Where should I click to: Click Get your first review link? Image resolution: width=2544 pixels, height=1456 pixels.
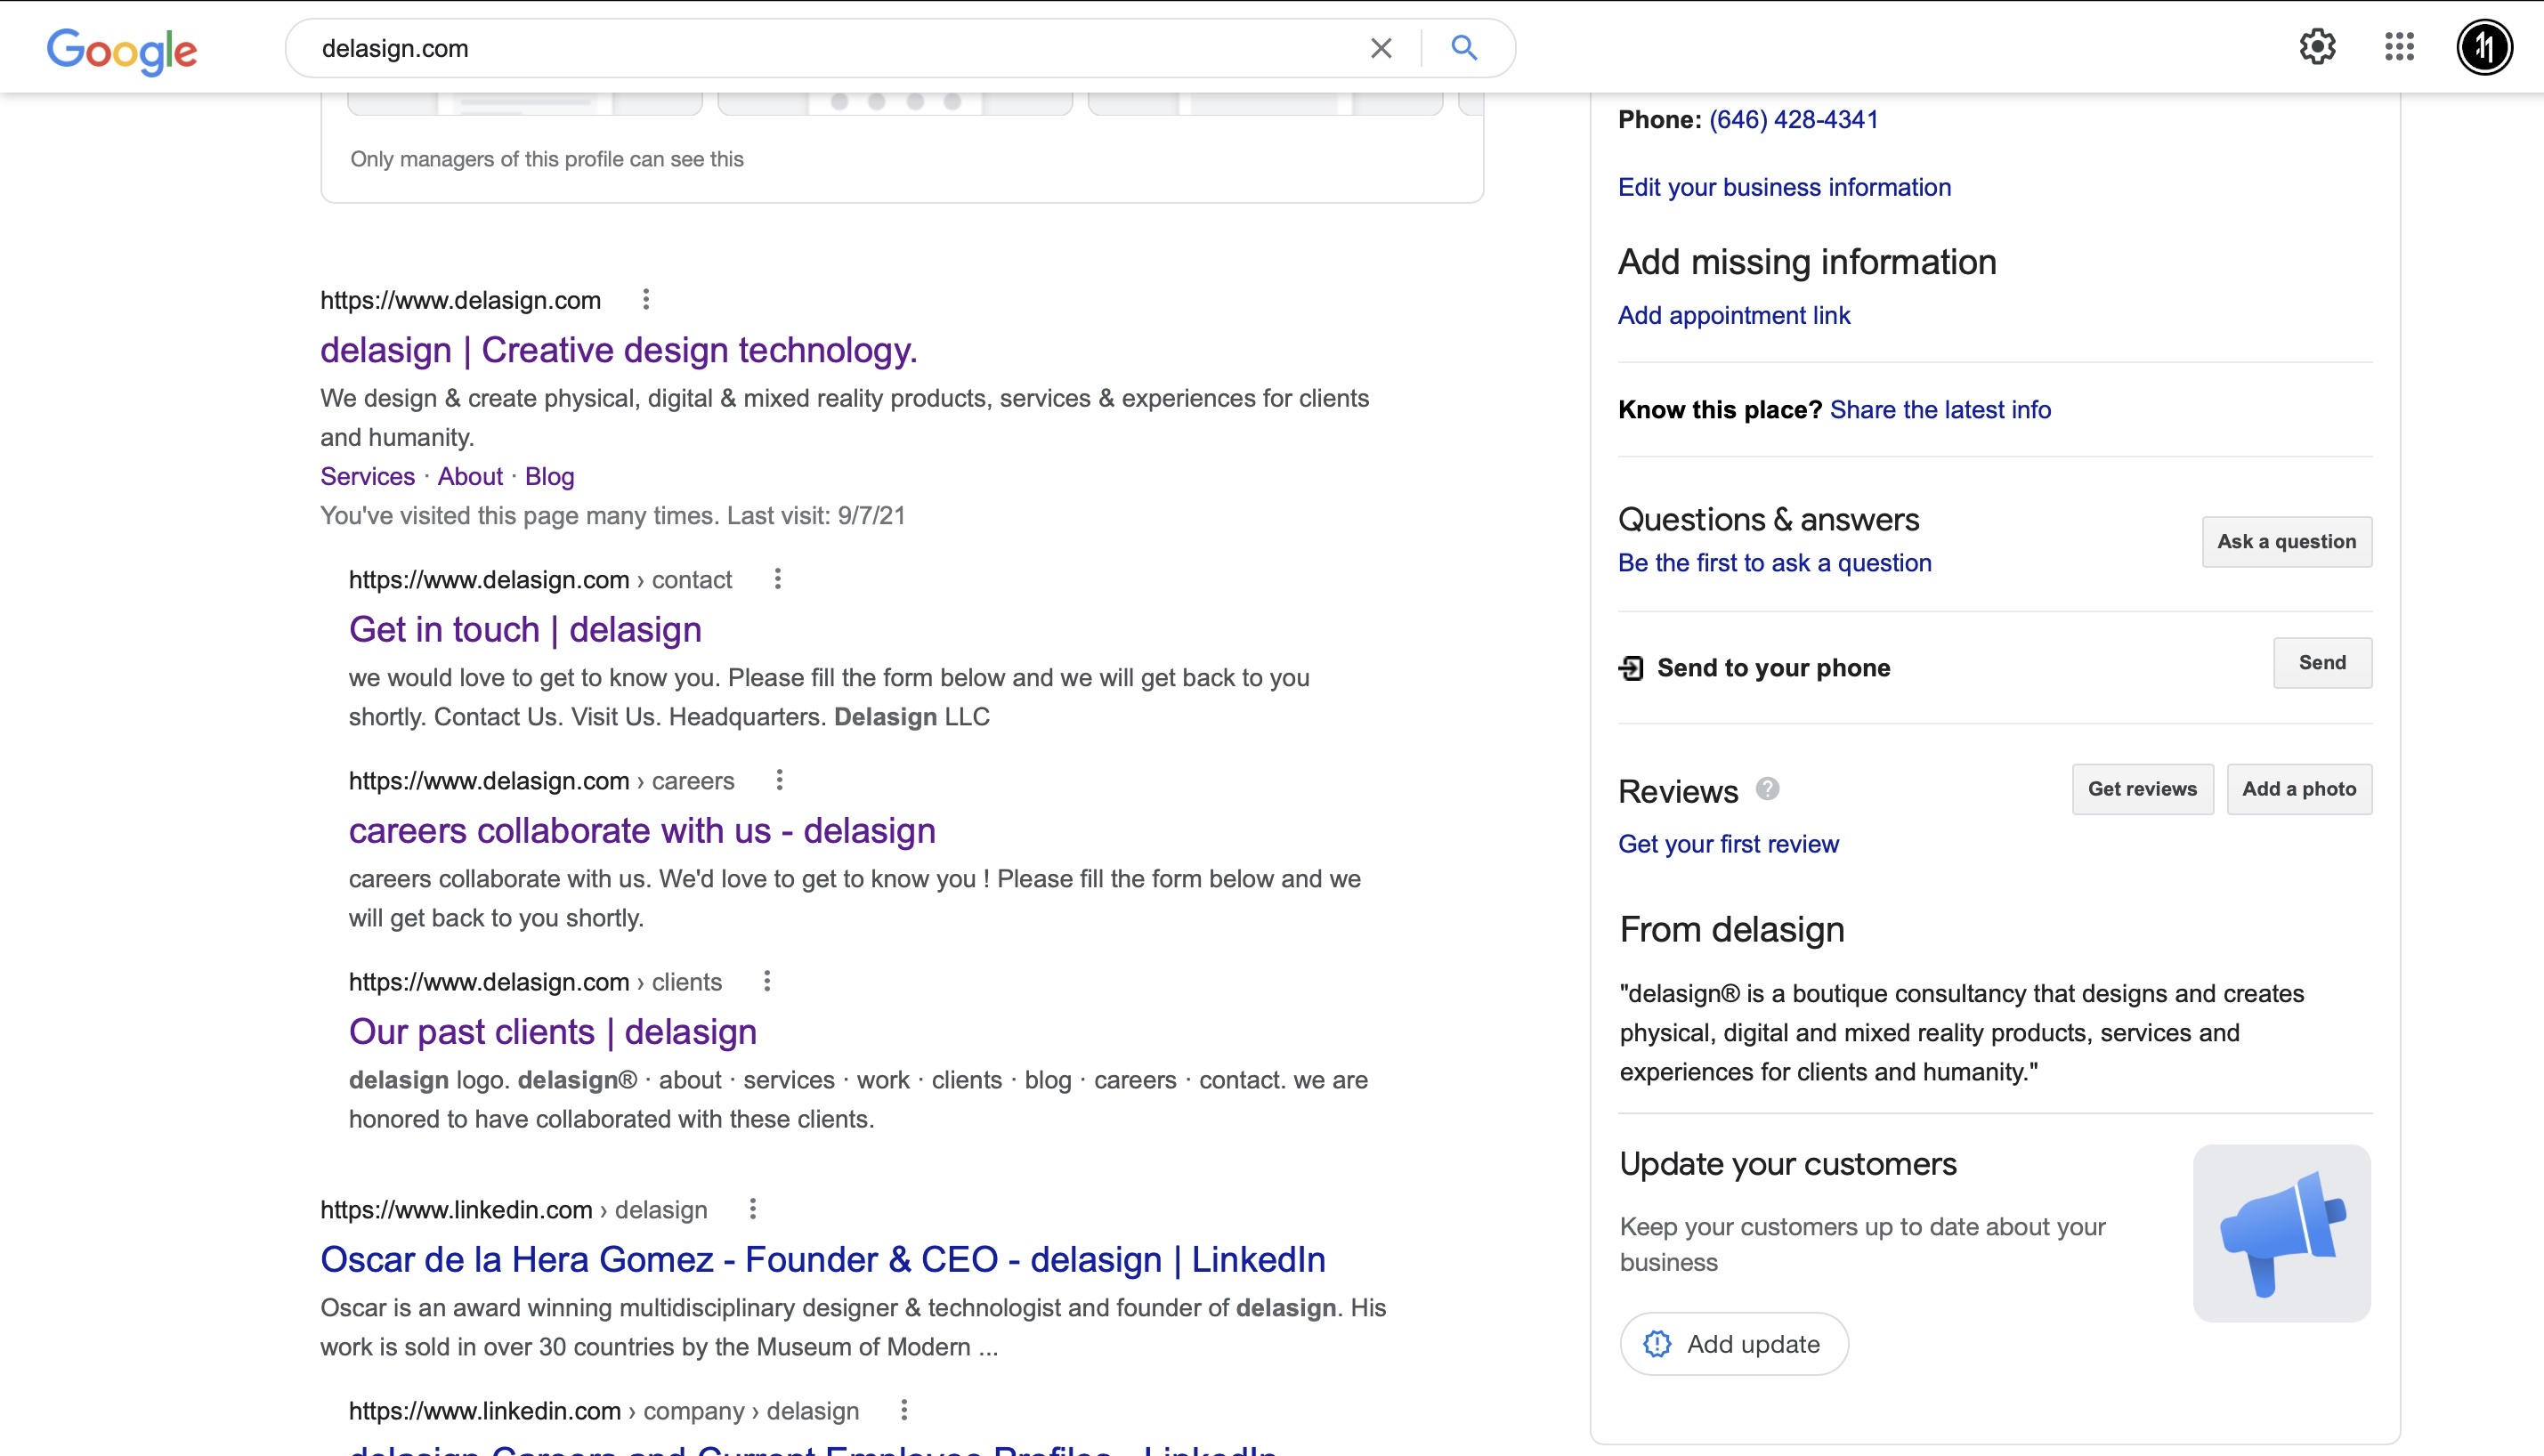pyautogui.click(x=1728, y=844)
